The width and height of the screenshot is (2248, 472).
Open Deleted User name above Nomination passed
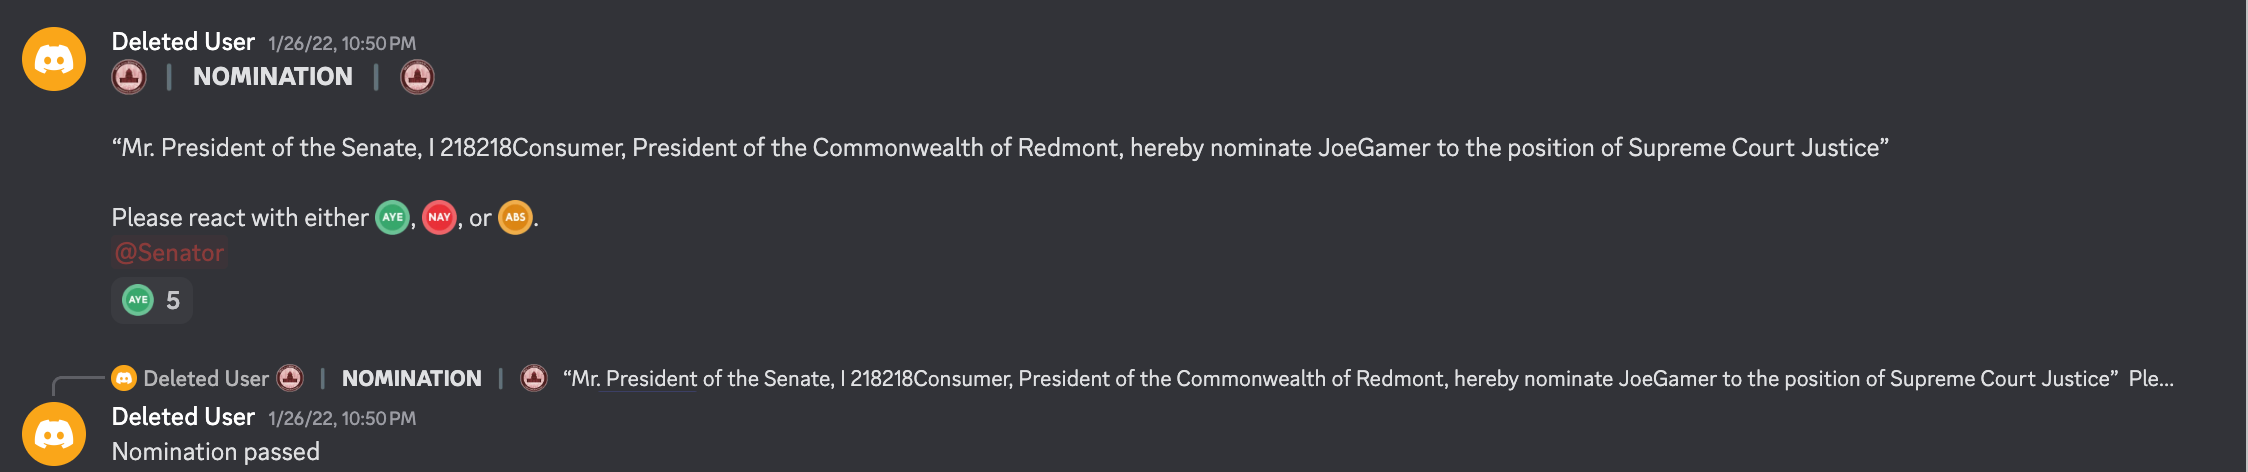183,417
